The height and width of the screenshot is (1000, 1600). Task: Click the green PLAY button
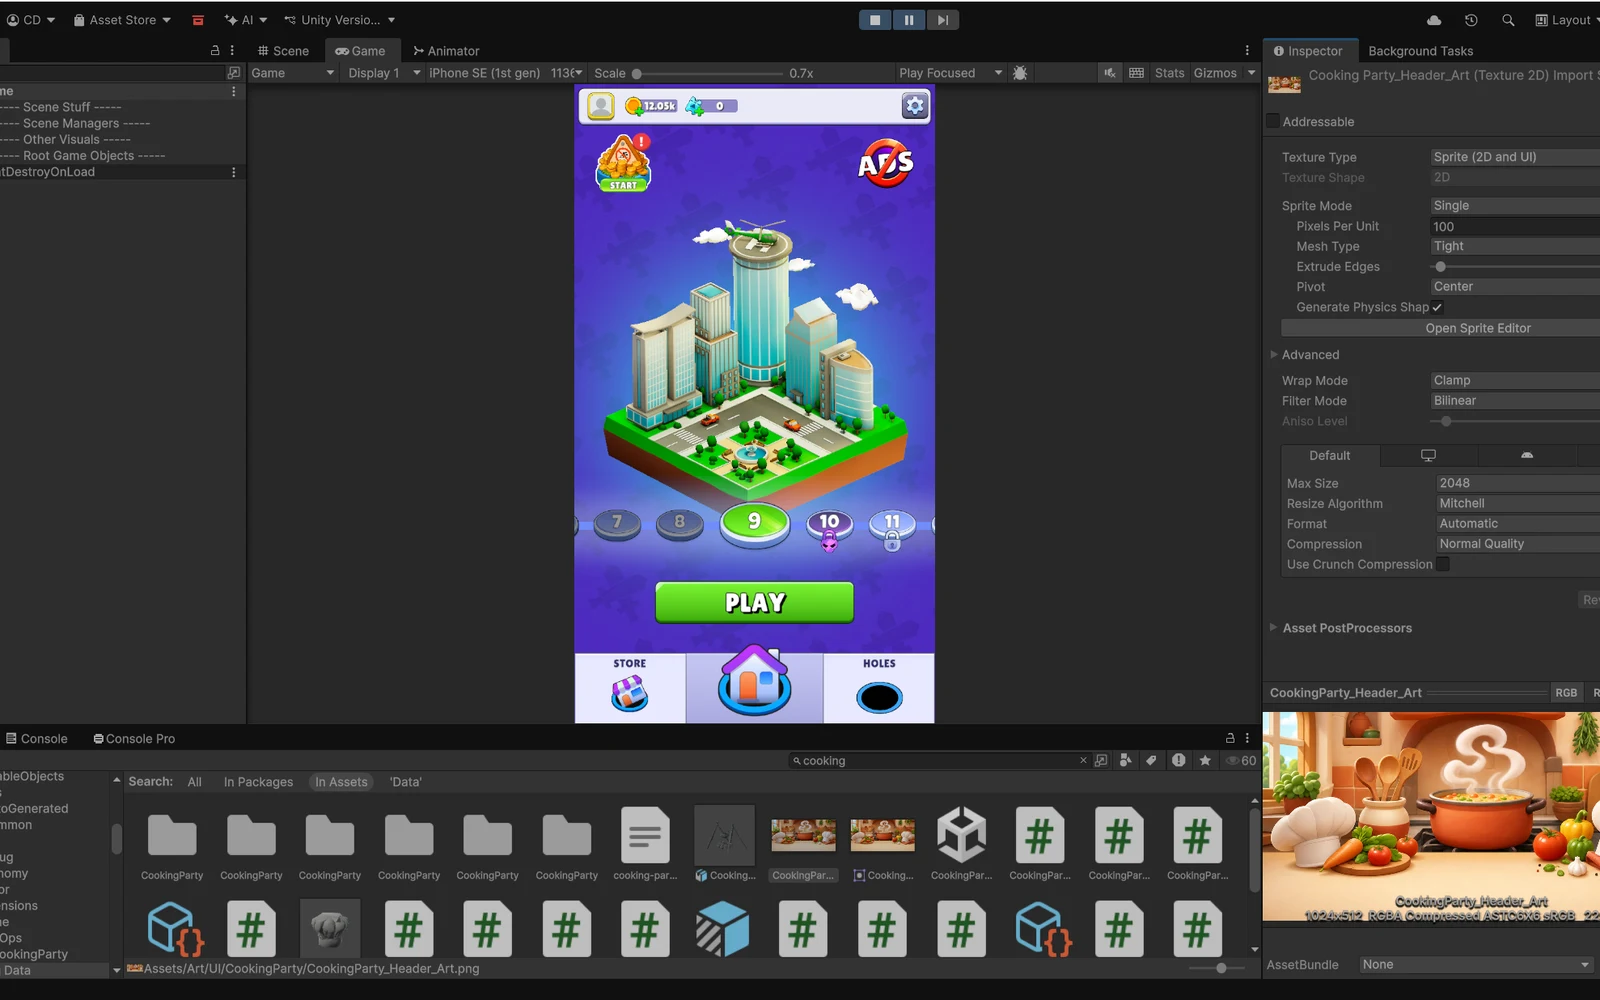point(755,602)
